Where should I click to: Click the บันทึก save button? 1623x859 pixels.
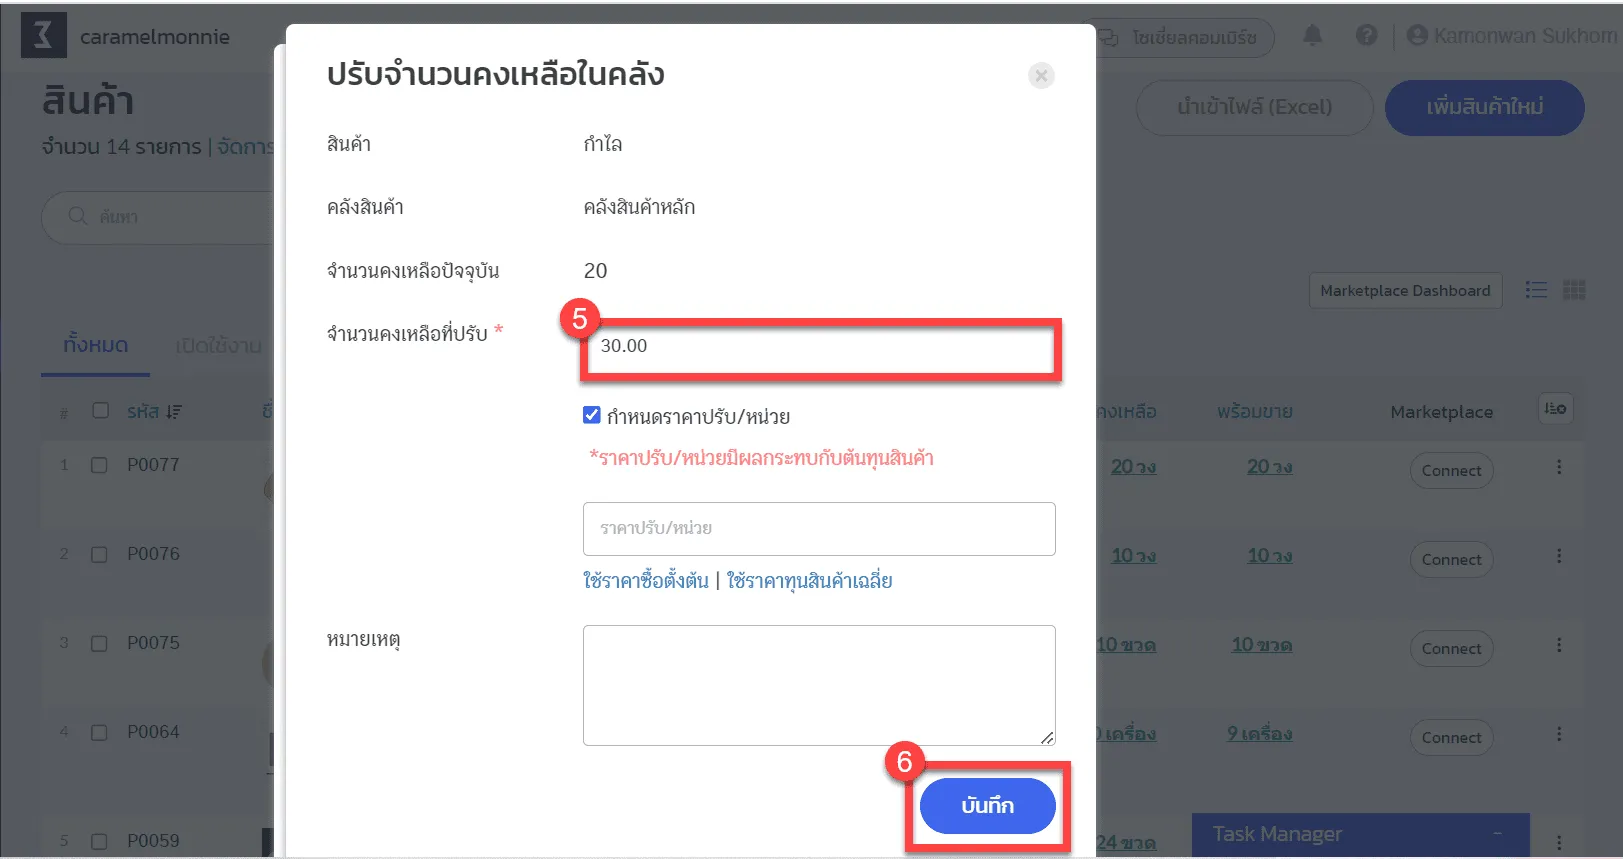tap(987, 806)
